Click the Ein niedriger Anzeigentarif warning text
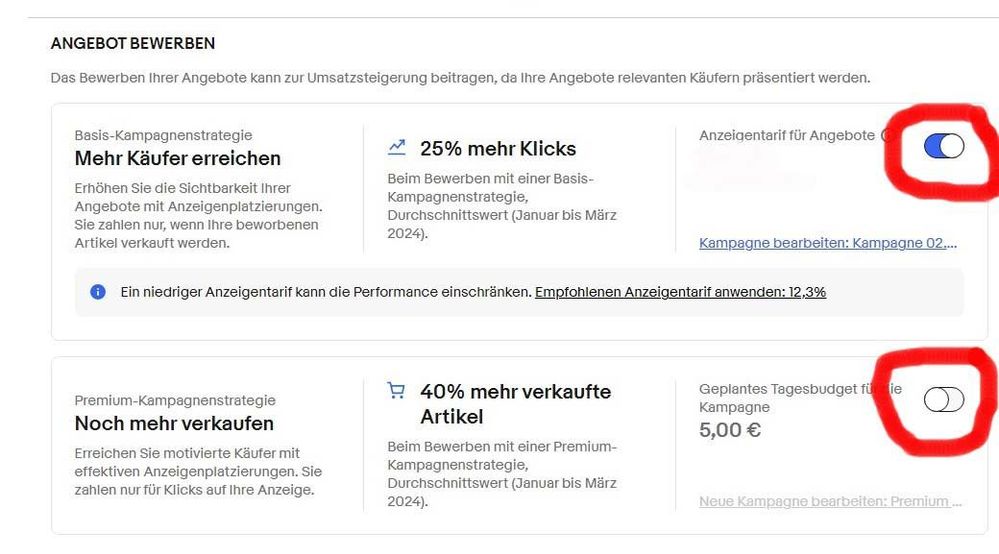Image resolution: width=999 pixels, height=554 pixels. 324,292
